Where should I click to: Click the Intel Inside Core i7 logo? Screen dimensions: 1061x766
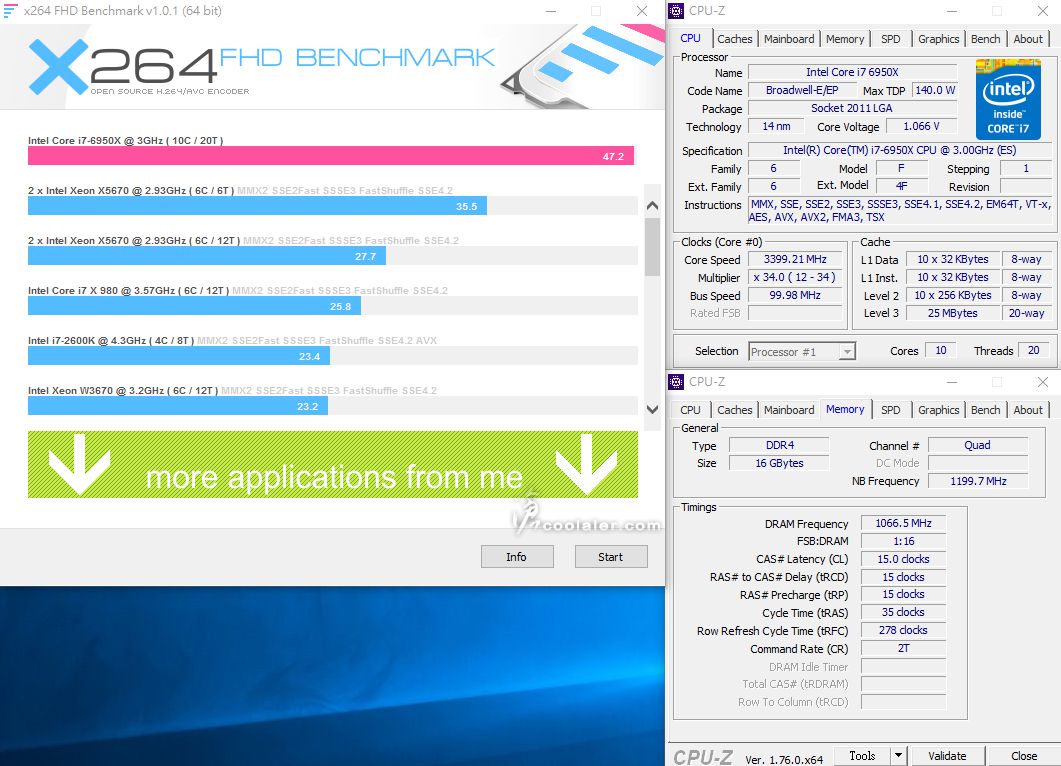pyautogui.click(x=1008, y=99)
